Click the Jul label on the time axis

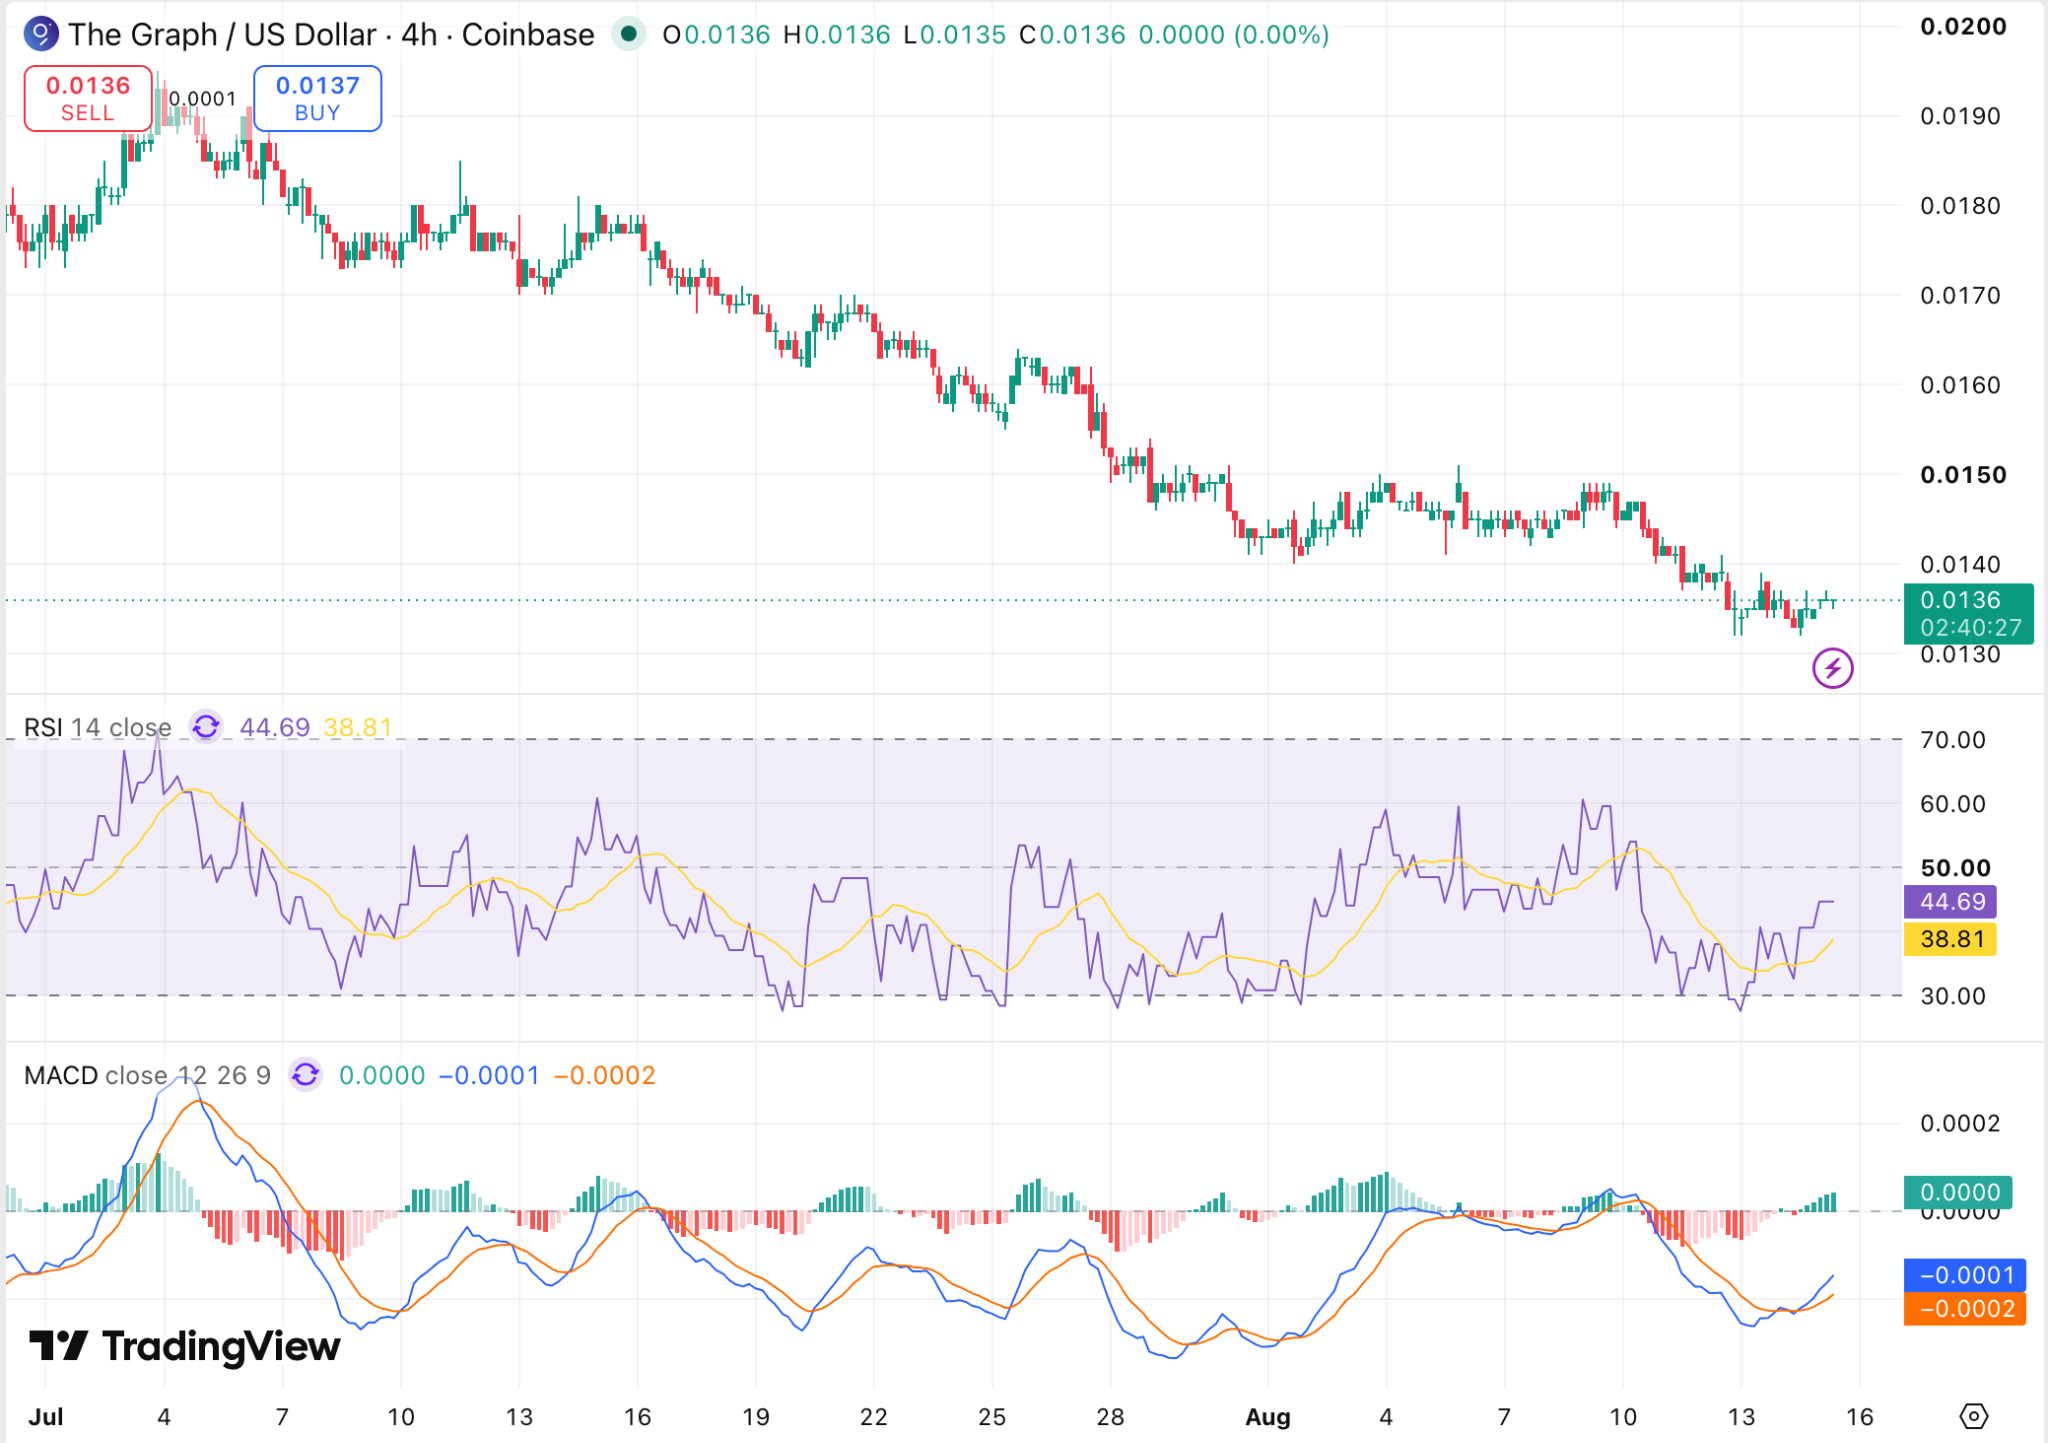46,1417
